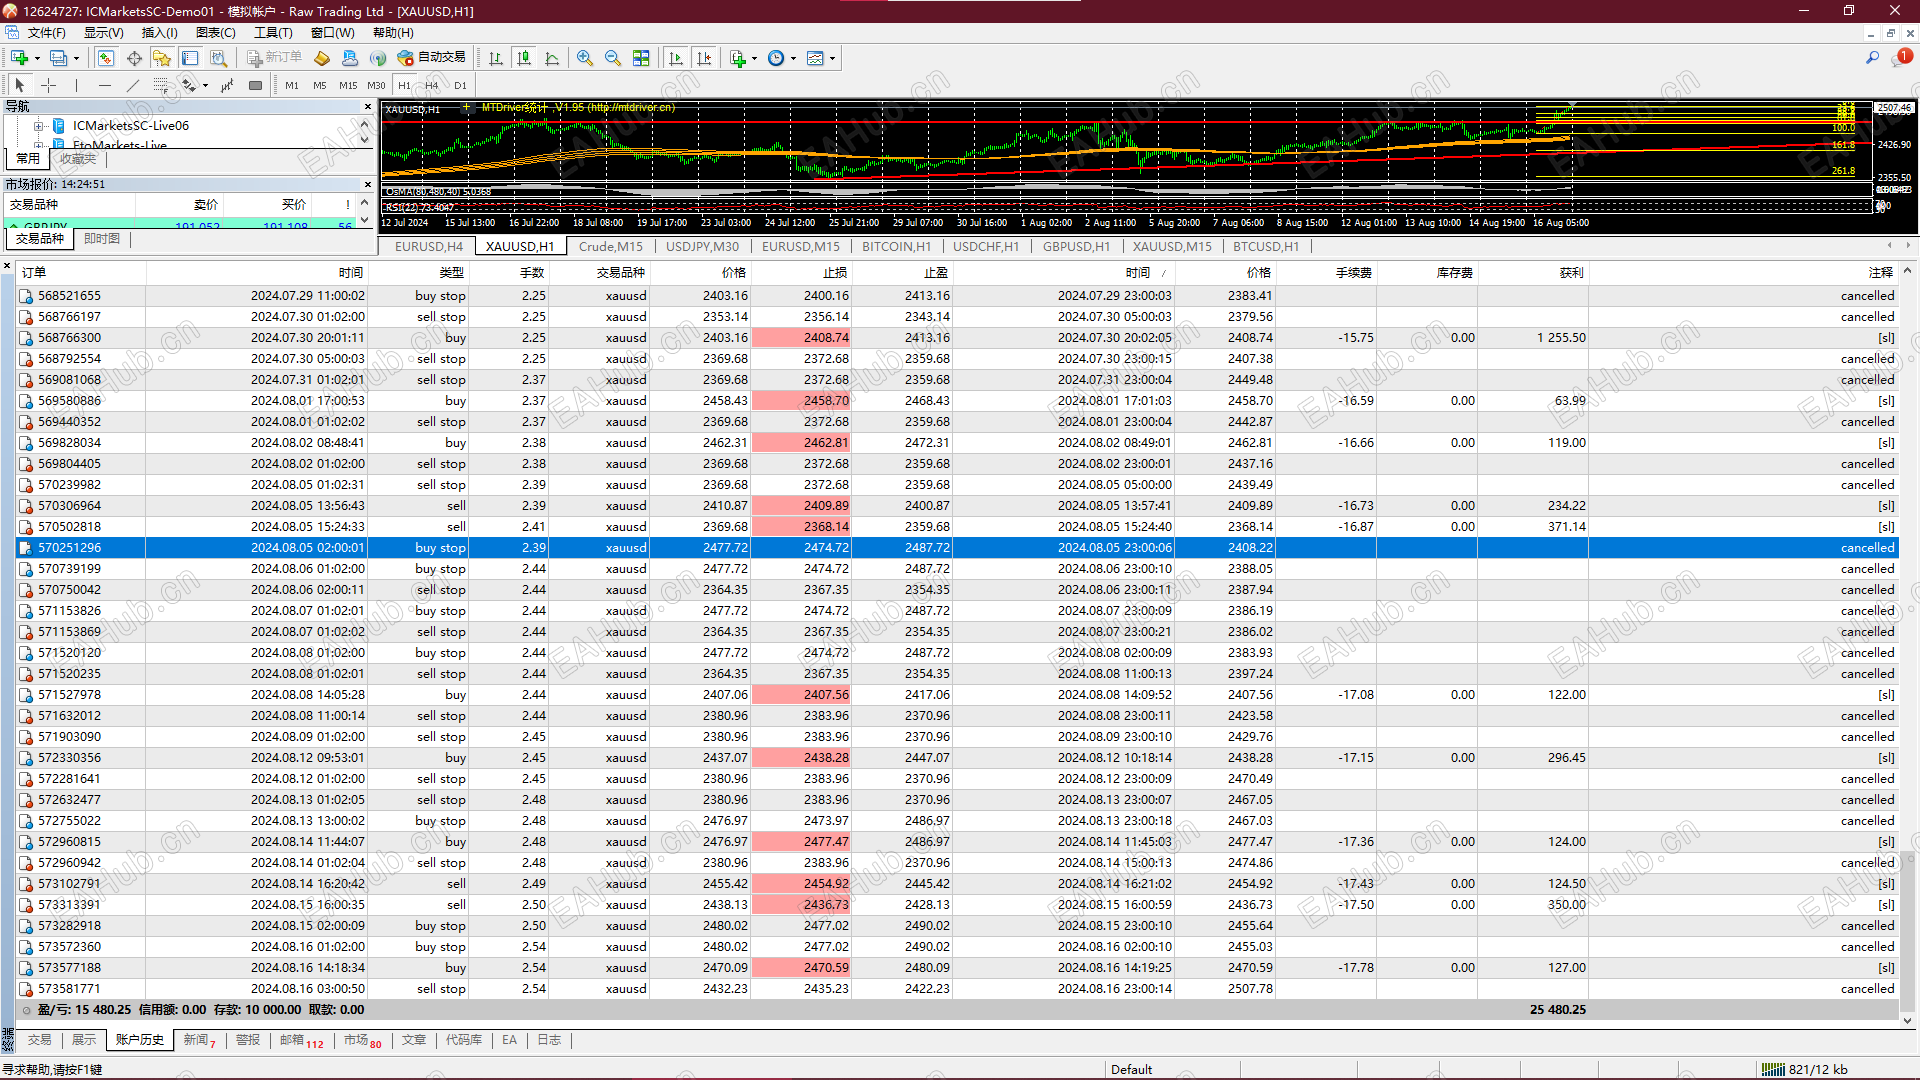Select order 573313391 row

70,905
